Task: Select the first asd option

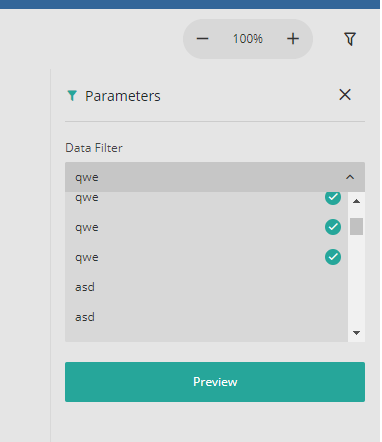Action: point(206,287)
